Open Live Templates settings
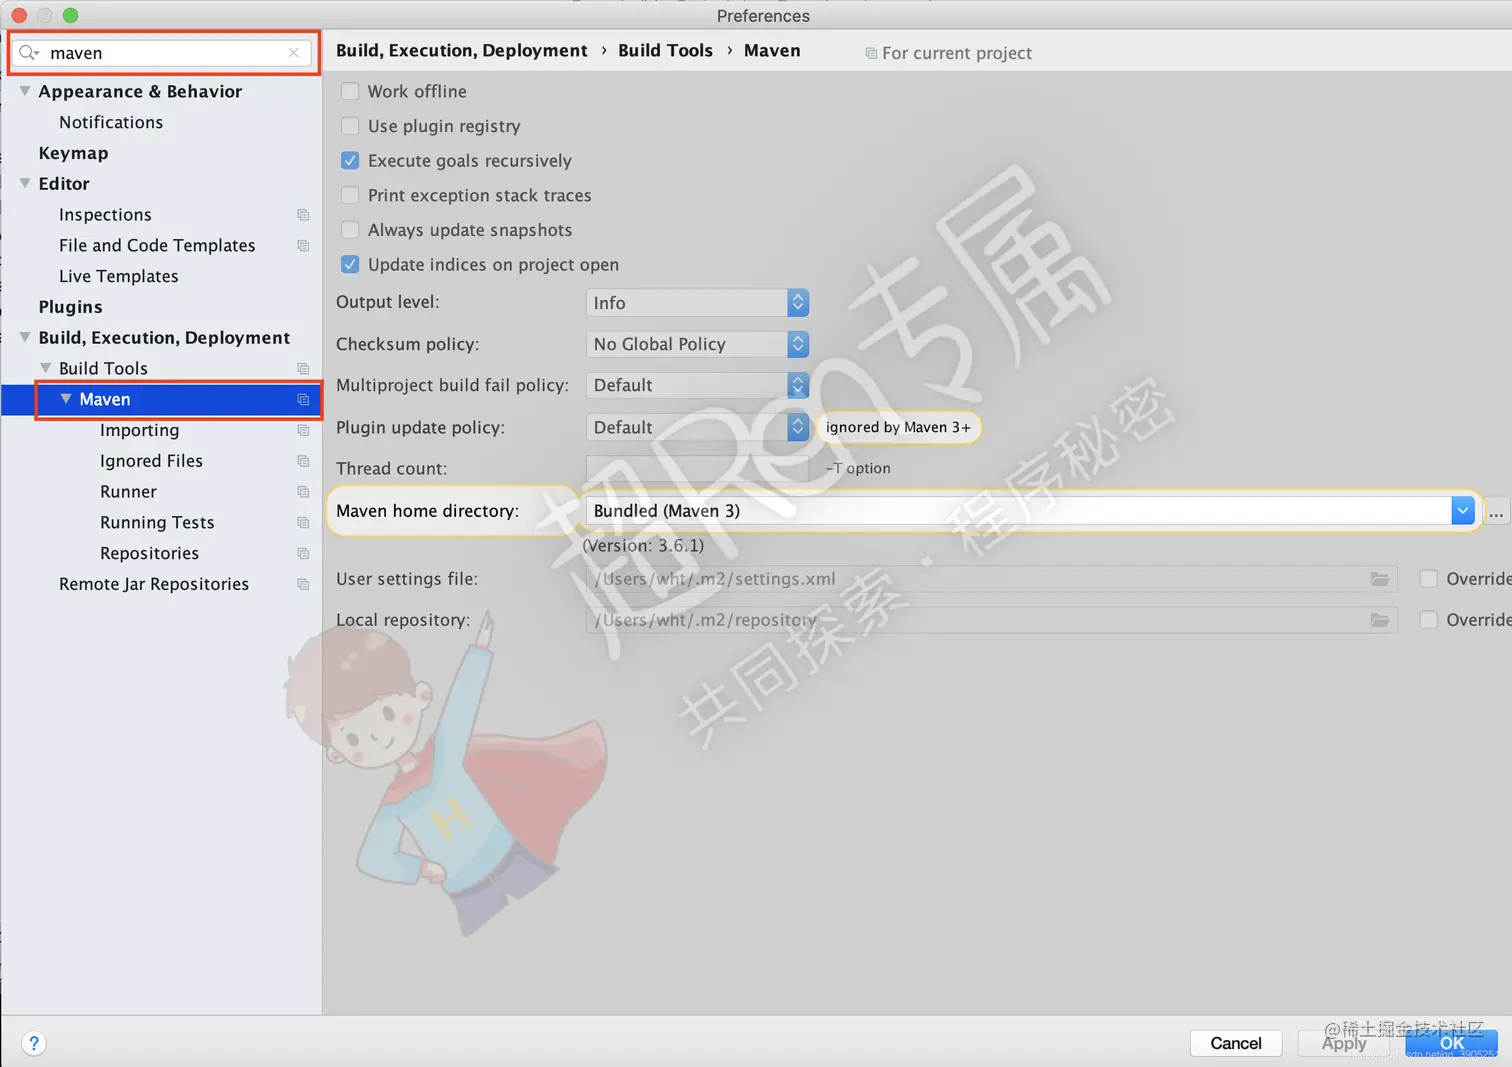1512x1067 pixels. (x=118, y=276)
